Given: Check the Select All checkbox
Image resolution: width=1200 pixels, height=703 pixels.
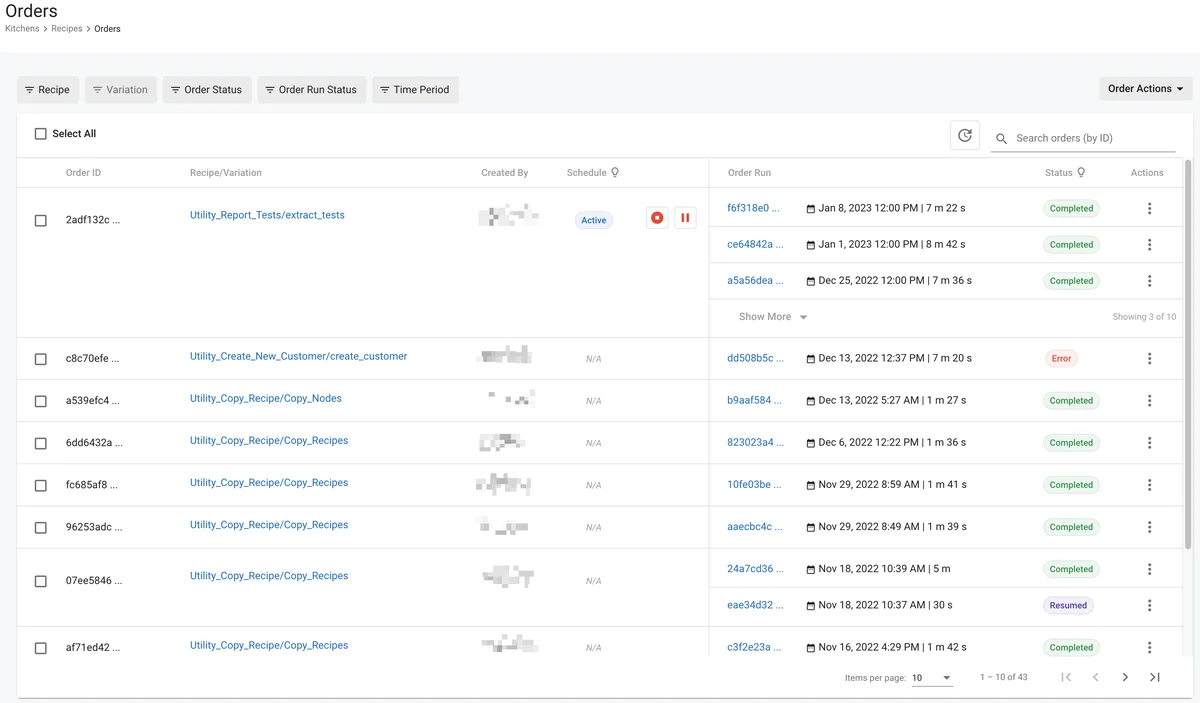Looking at the screenshot, I should click(40, 133).
